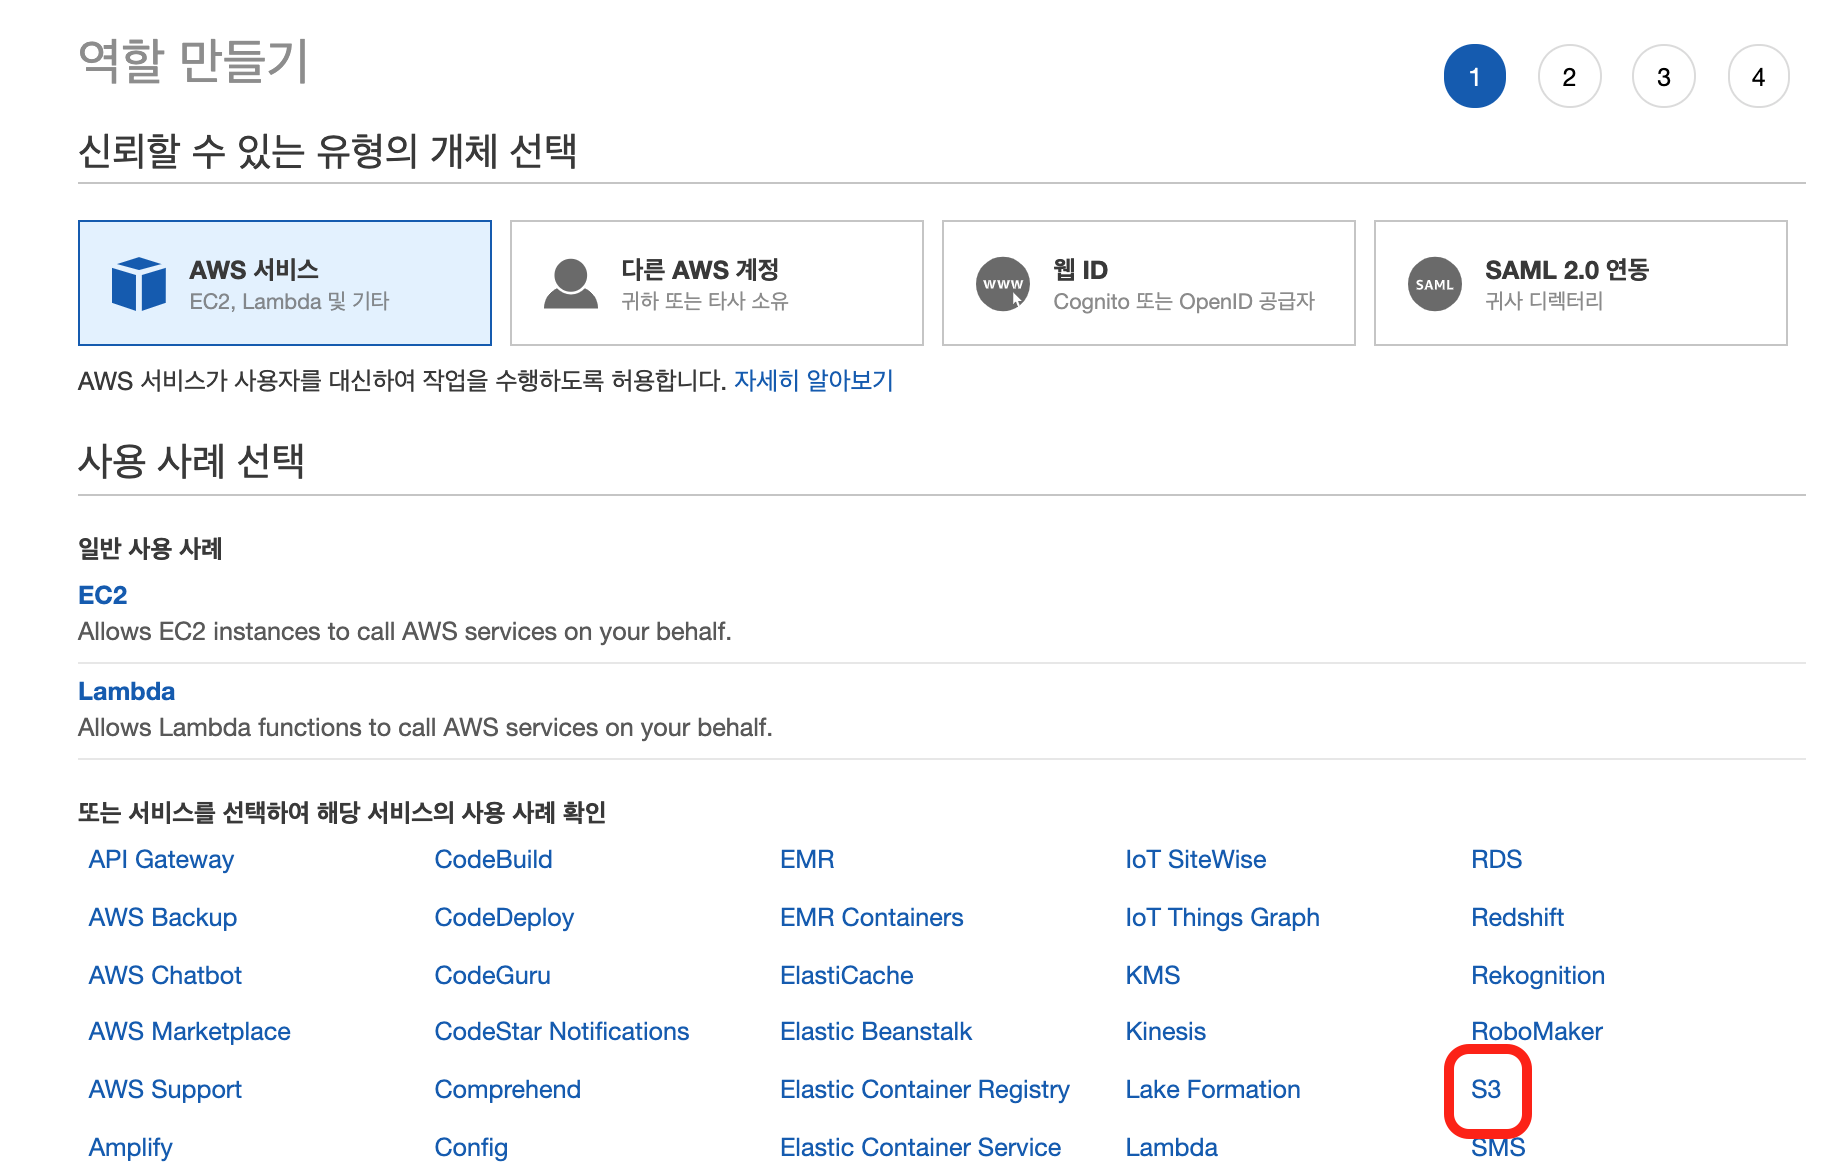Click the person silhouette account icon

tap(571, 284)
